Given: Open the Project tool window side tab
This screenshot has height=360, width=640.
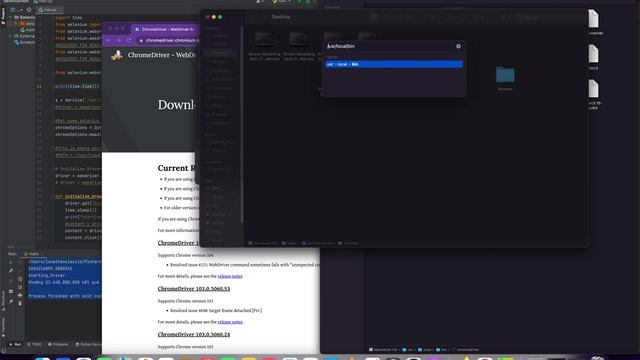Looking at the screenshot, I should [x=3, y=16].
